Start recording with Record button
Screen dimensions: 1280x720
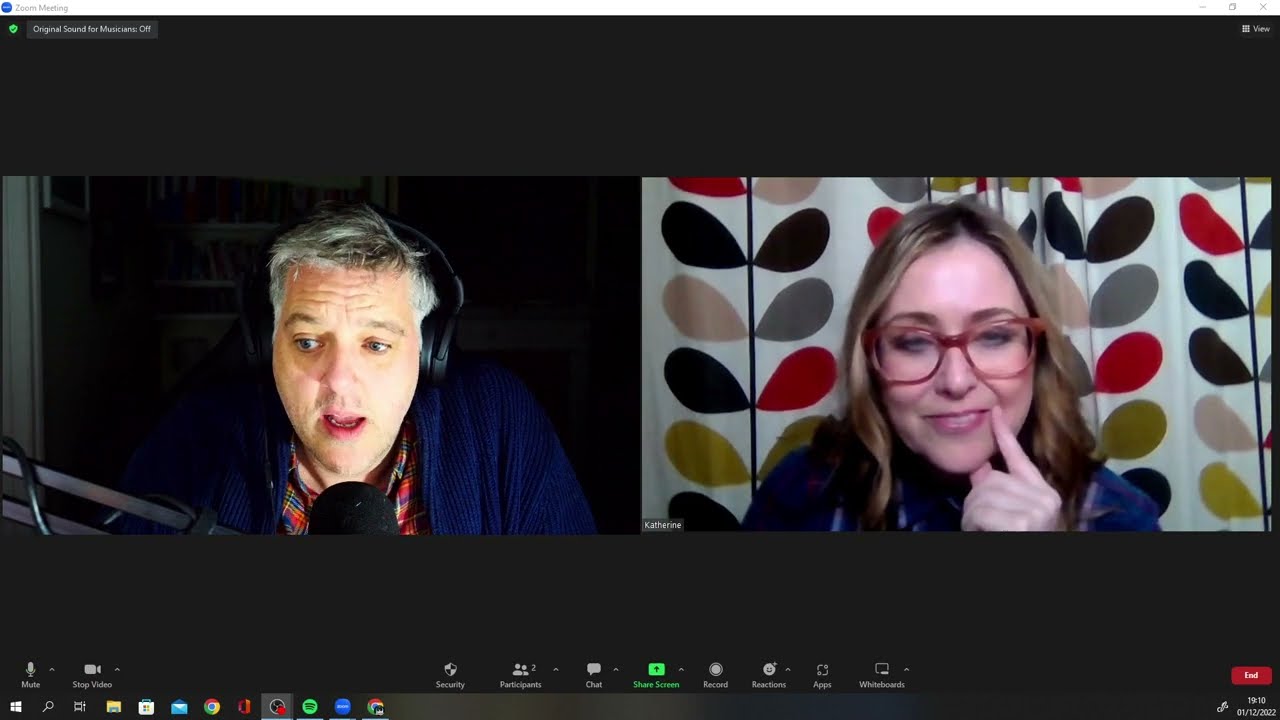click(x=715, y=675)
